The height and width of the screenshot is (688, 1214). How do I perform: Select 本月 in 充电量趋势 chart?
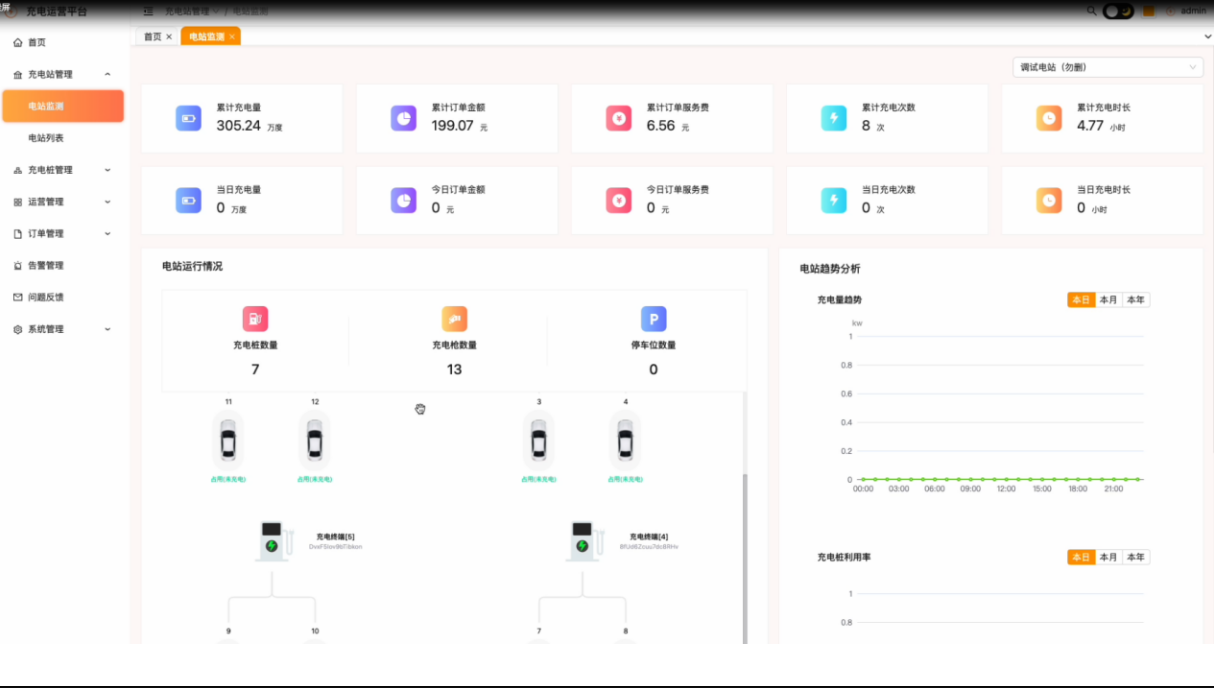click(1108, 300)
